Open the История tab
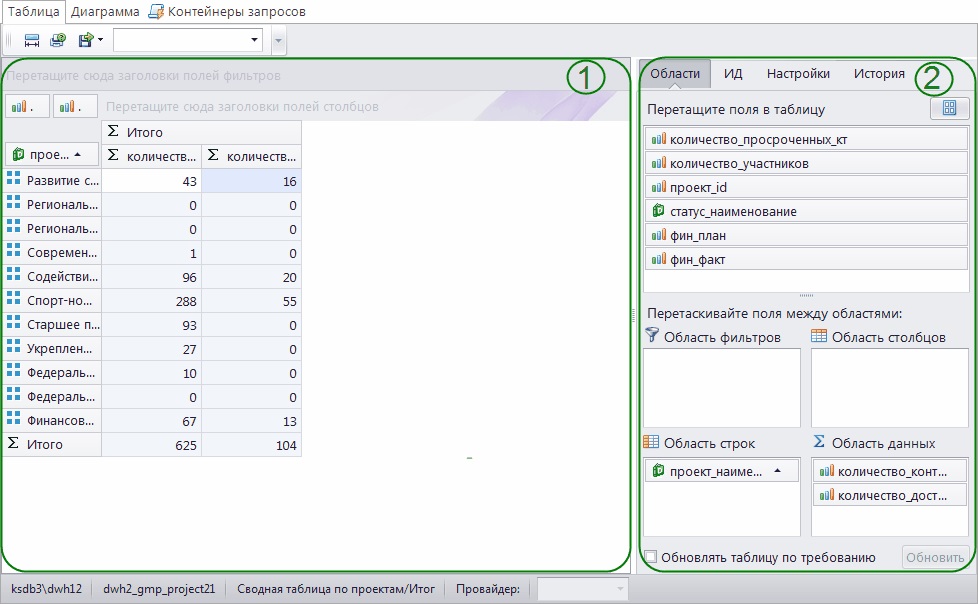 point(879,73)
